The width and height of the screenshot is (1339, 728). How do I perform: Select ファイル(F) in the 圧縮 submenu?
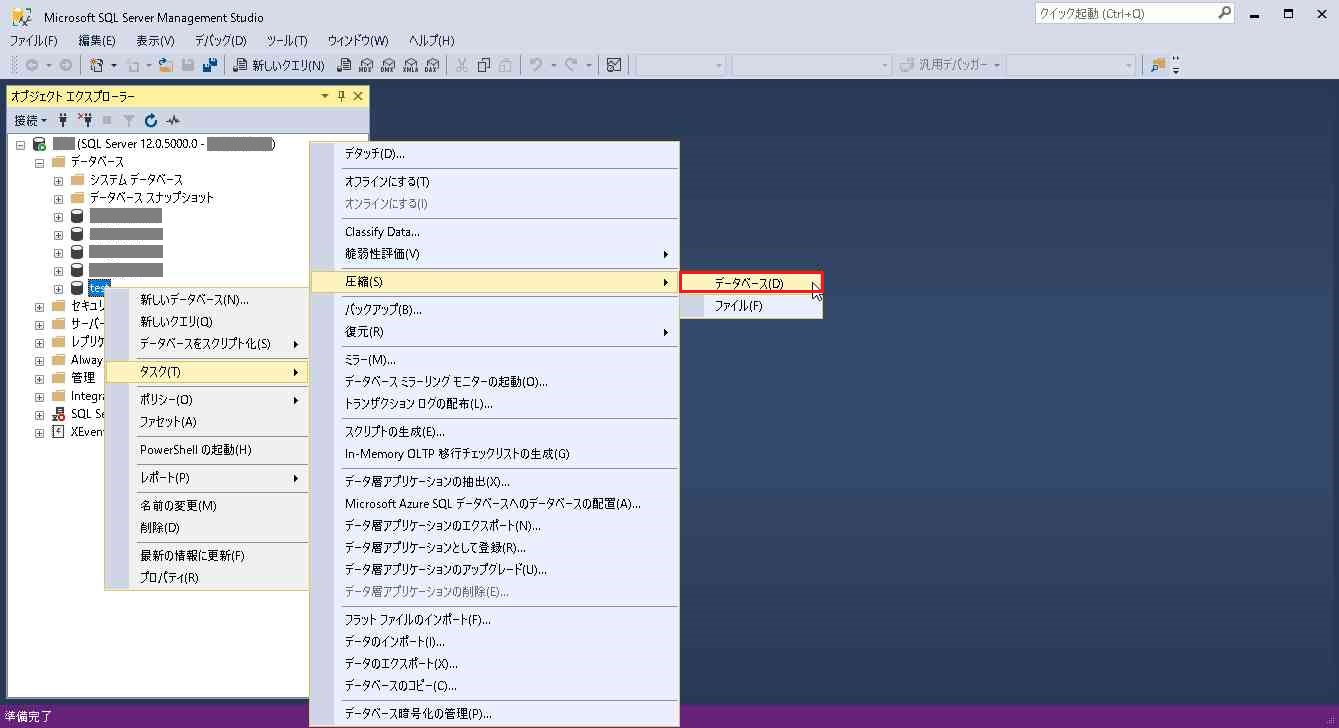tap(751, 306)
